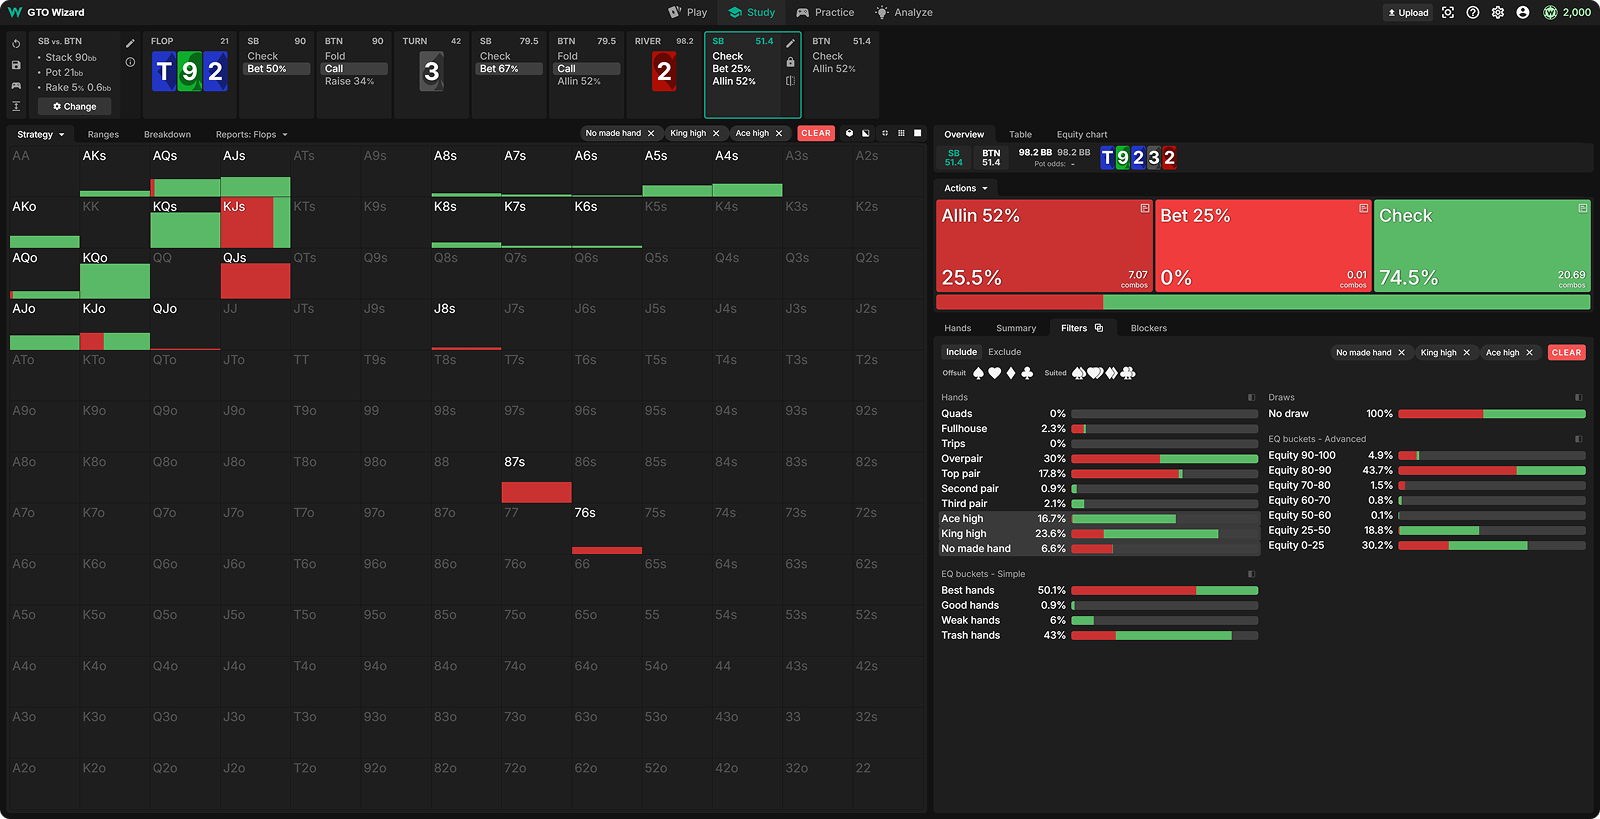Switch filter mode to Exclude
1600x819 pixels.
1004,352
